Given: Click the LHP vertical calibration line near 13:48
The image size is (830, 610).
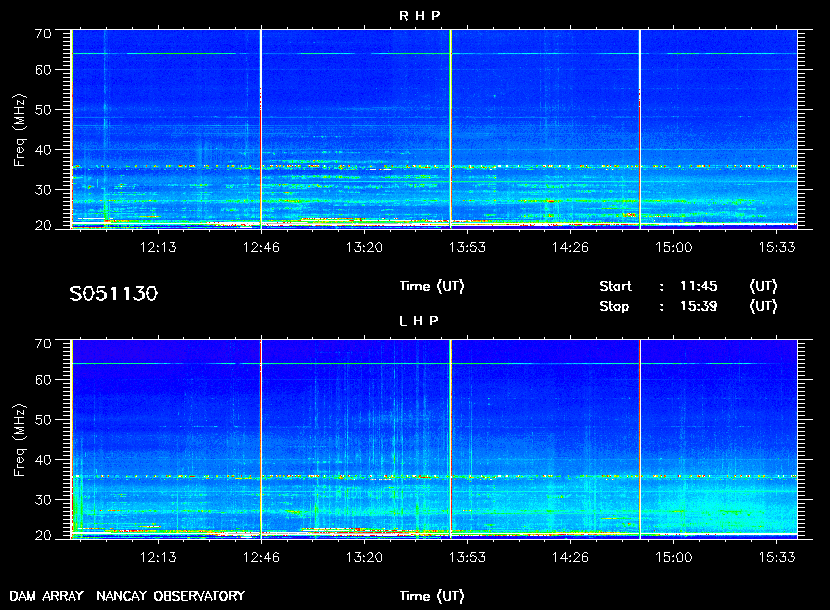Looking at the screenshot, I should click(x=450, y=439).
